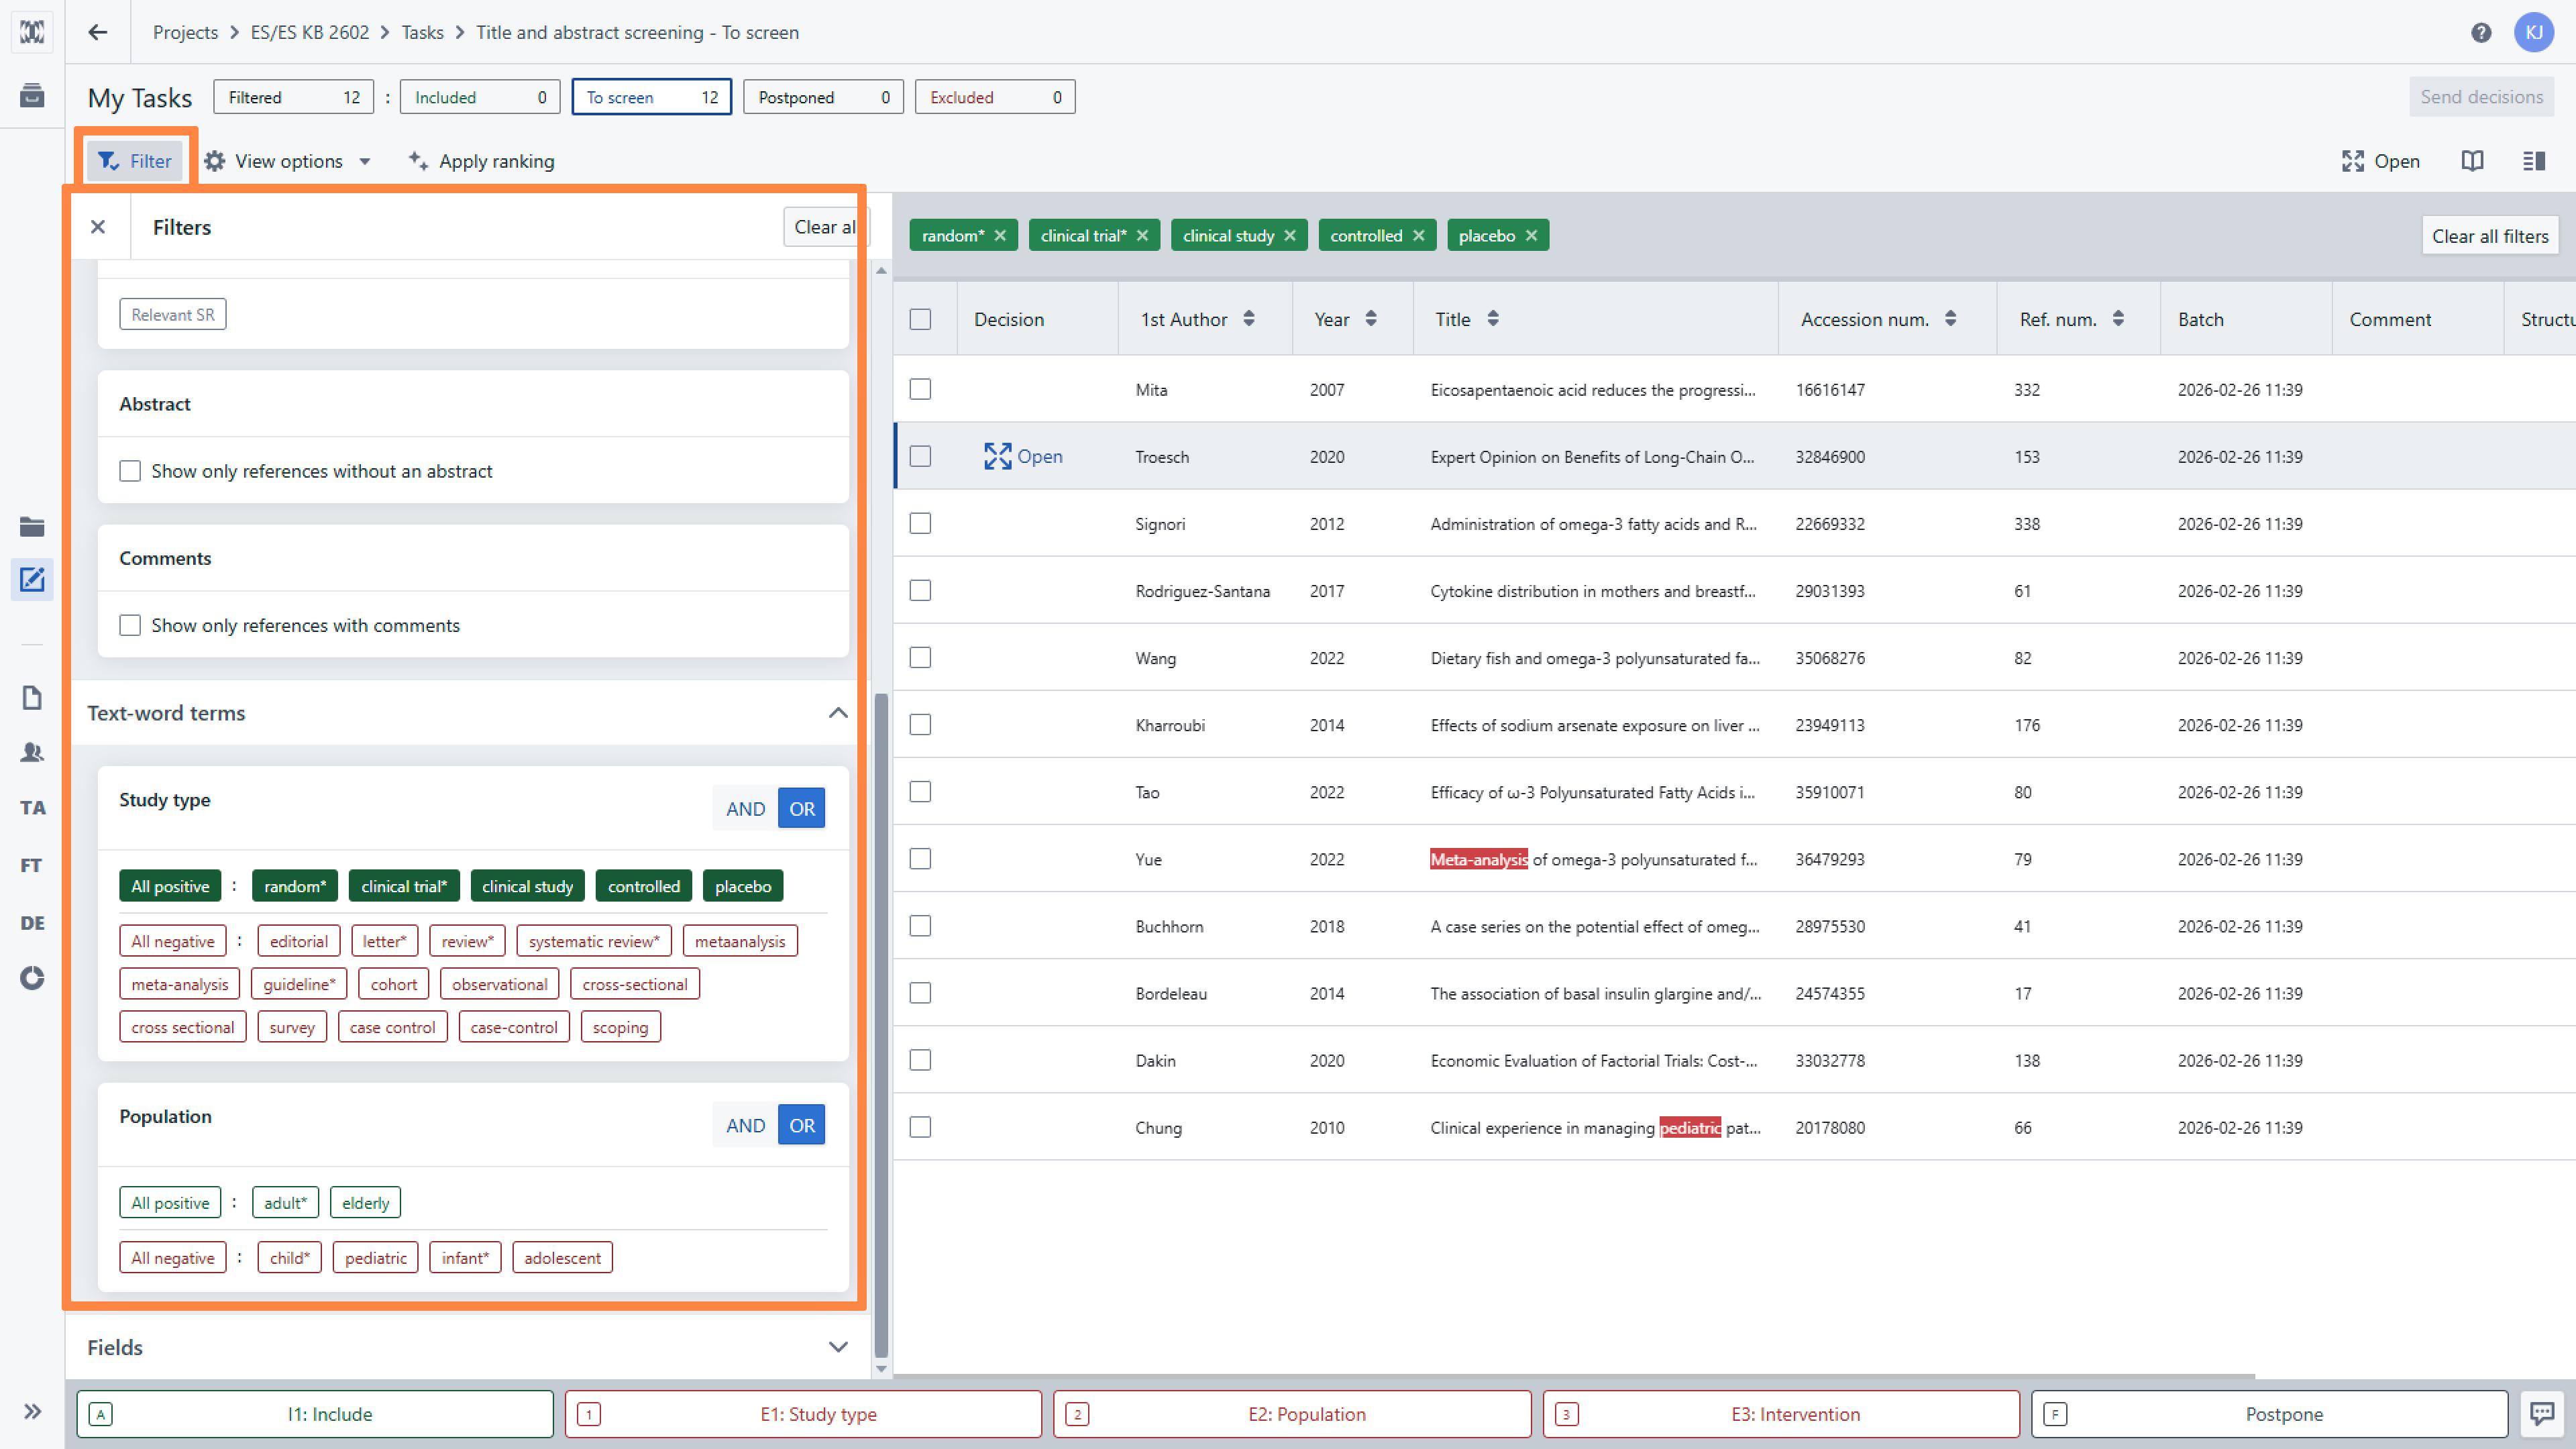The image size is (2576, 1449).
Task: Click the open book reading view icon
Action: (x=2472, y=161)
